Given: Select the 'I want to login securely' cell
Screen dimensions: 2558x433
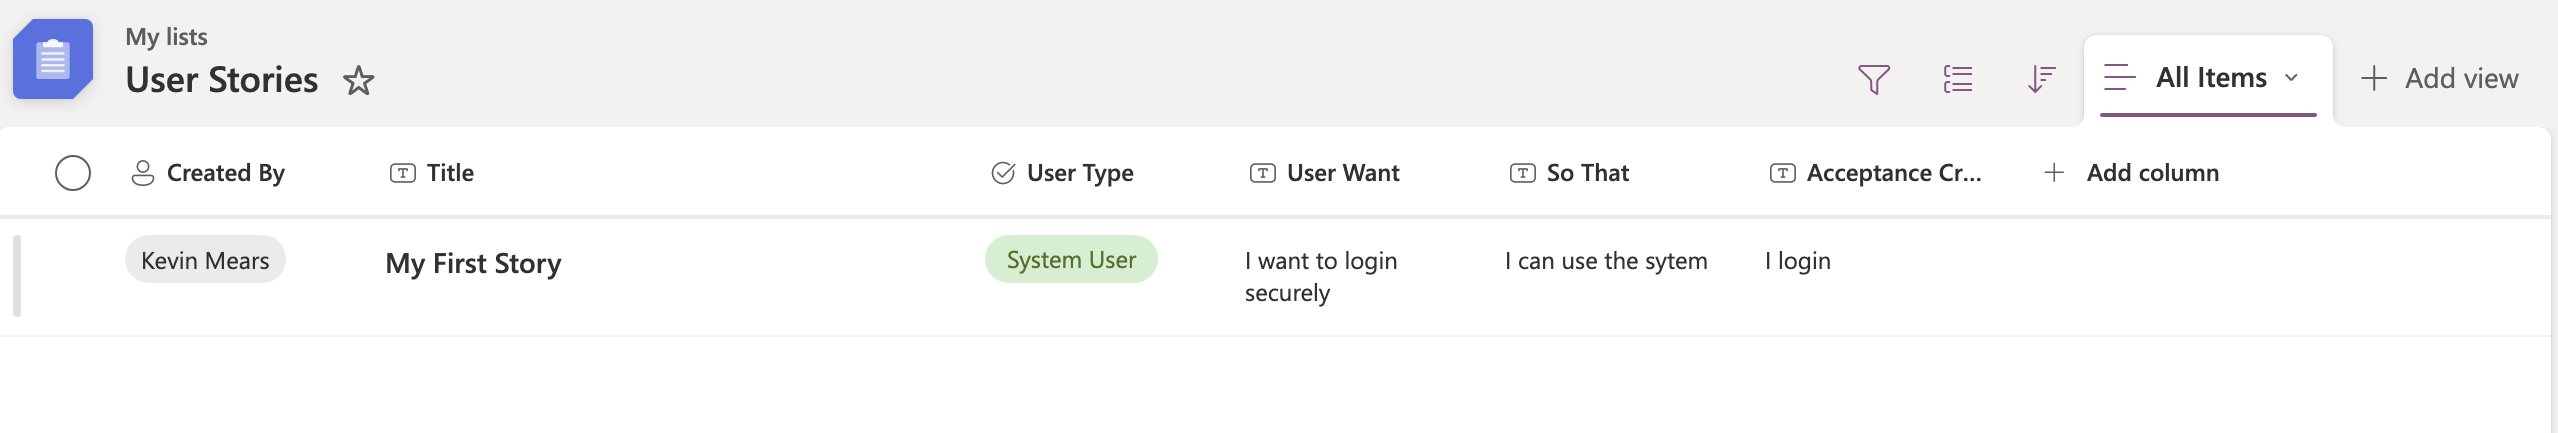Looking at the screenshot, I should [x=1320, y=276].
